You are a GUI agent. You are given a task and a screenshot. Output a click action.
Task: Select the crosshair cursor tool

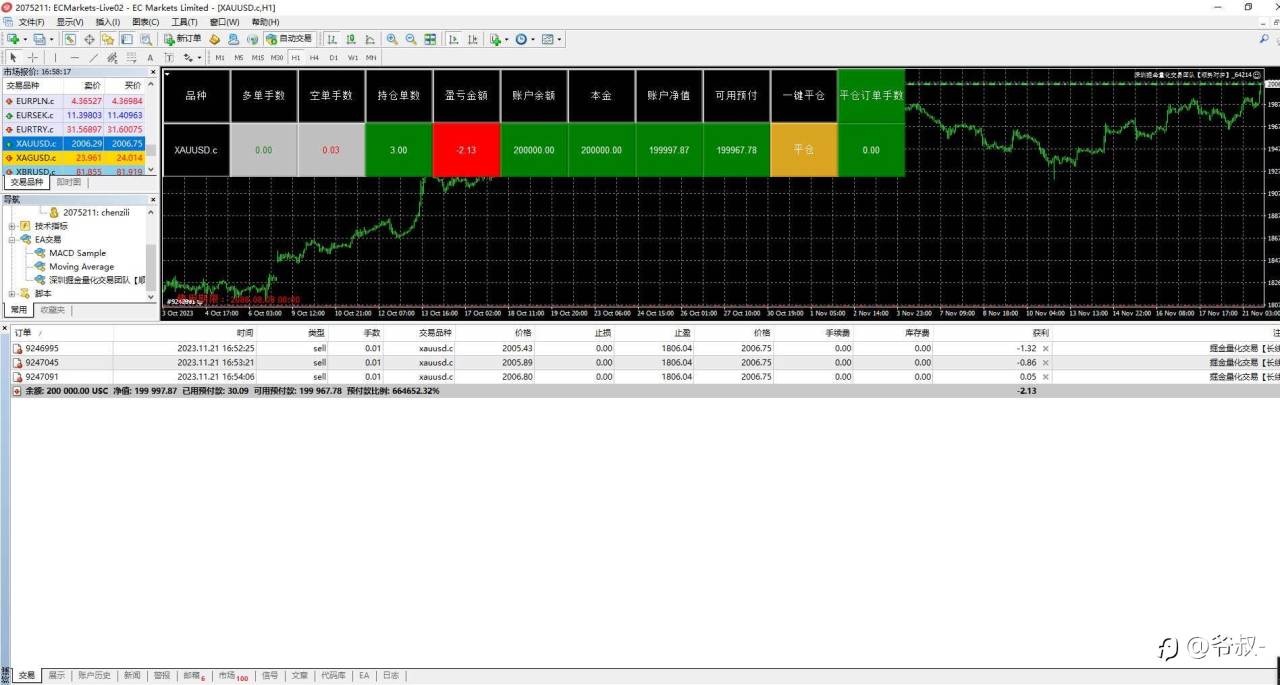point(32,57)
